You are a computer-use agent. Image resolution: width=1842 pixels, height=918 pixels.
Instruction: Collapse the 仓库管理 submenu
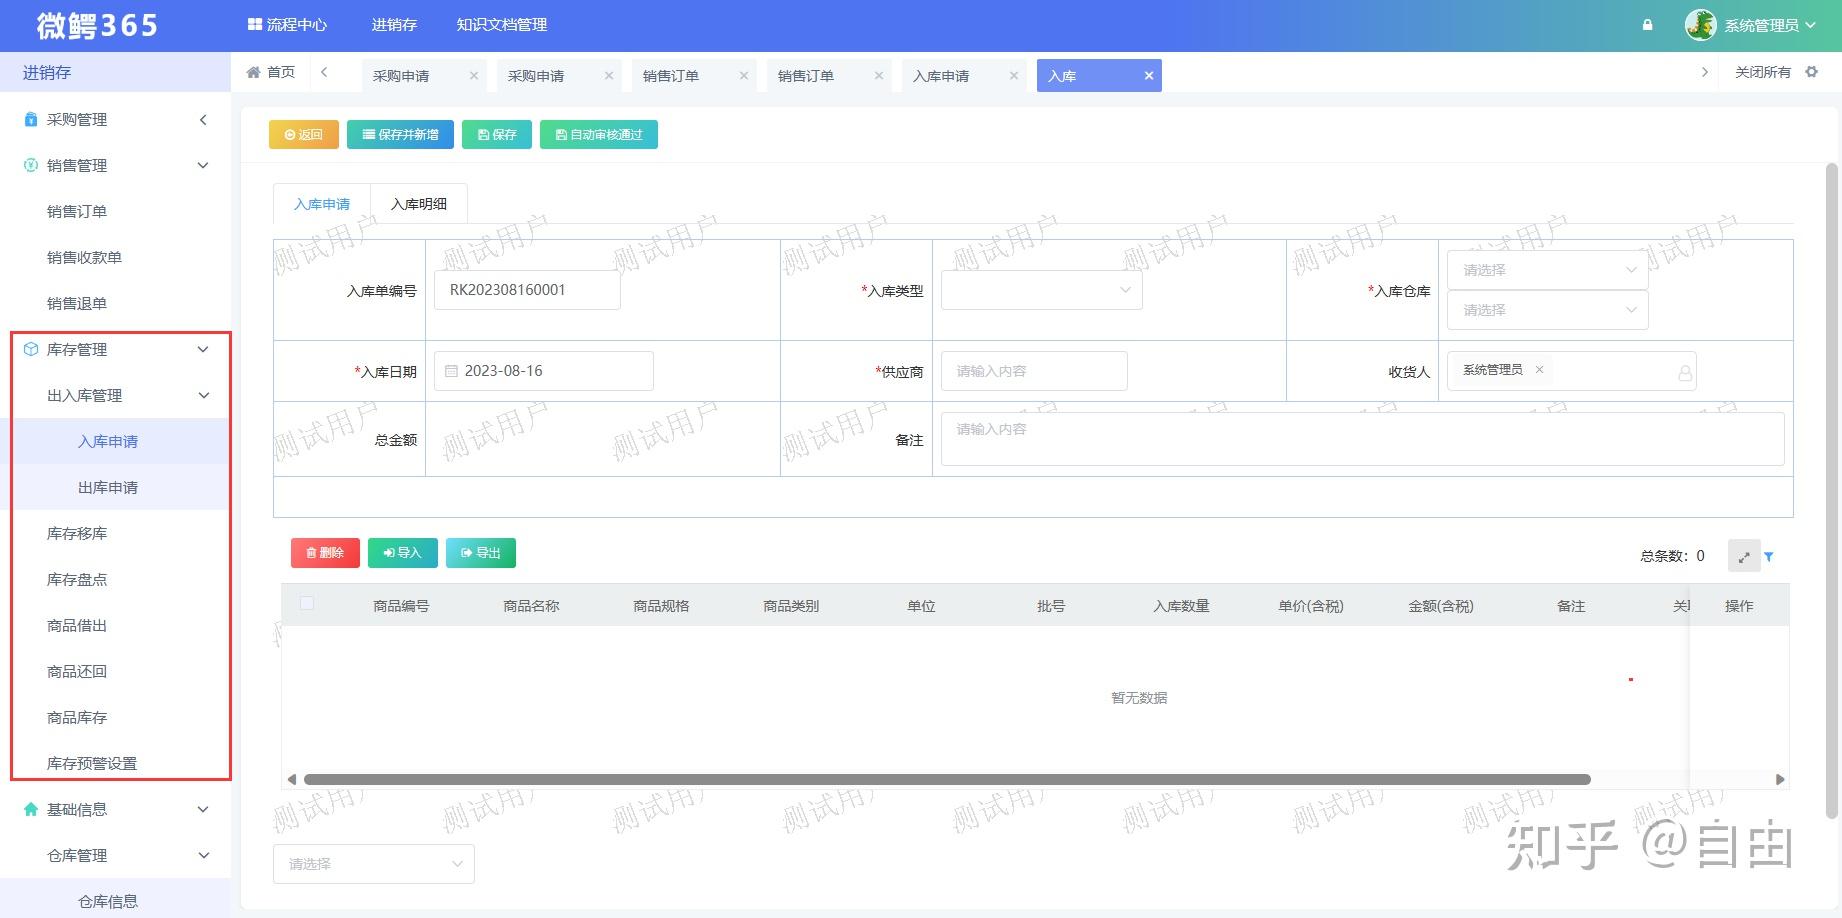click(x=203, y=856)
